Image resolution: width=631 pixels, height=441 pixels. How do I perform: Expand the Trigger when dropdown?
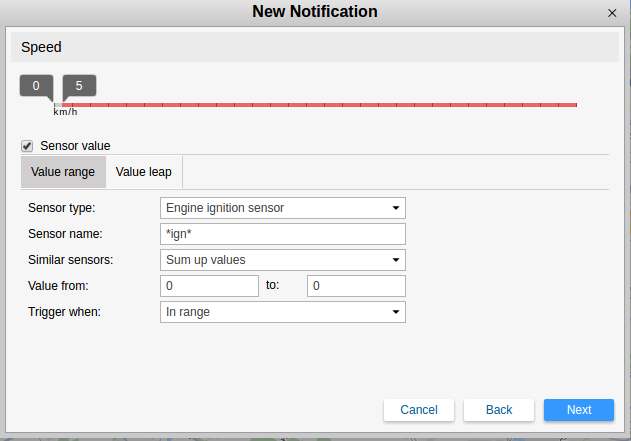pos(282,312)
